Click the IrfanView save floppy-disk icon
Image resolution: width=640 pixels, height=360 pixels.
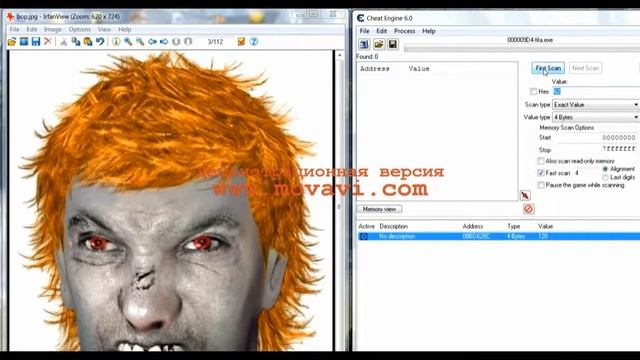[x=36, y=41]
